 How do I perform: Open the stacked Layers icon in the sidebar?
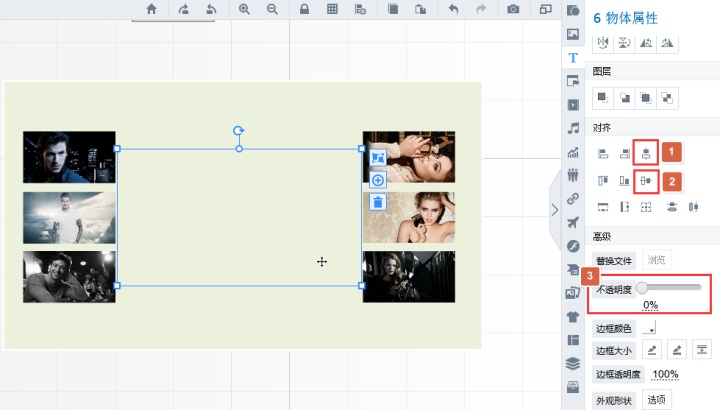click(573, 364)
